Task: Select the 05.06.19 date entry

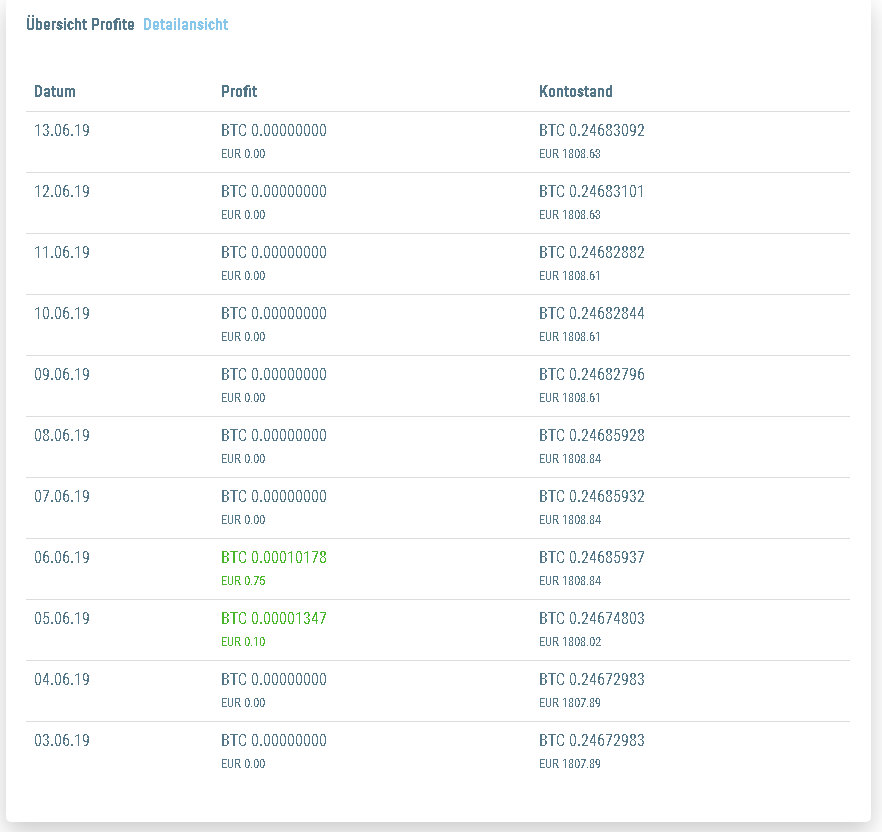Action: pyautogui.click(x=62, y=618)
